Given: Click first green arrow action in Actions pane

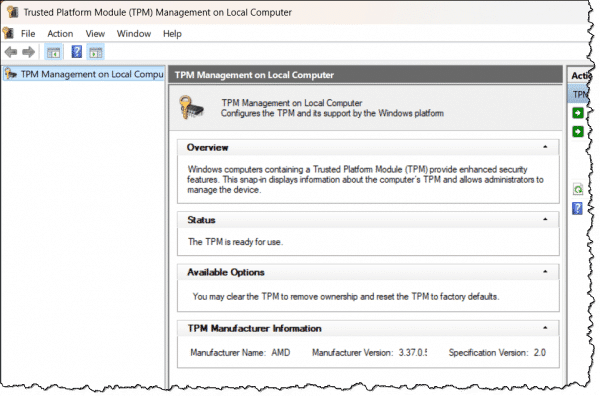Looking at the screenshot, I should (577, 113).
